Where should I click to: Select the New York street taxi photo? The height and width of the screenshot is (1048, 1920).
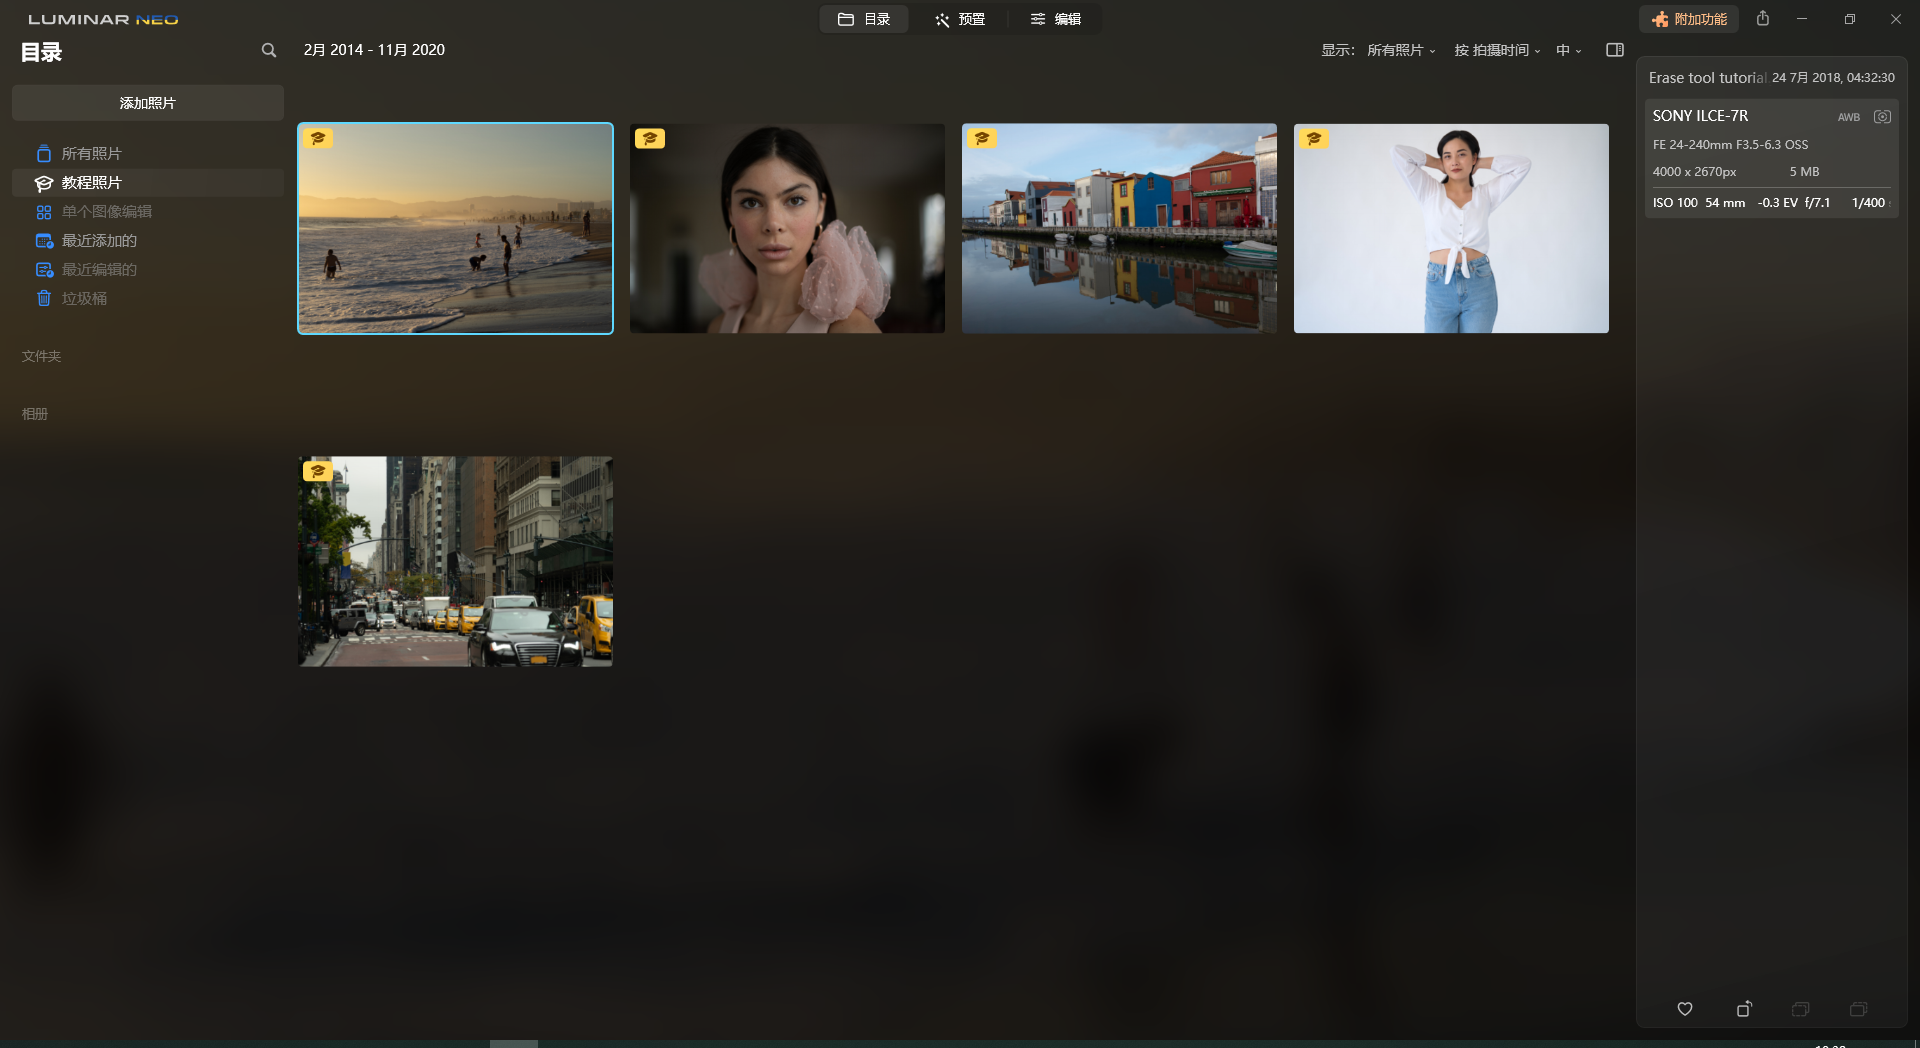(x=455, y=562)
